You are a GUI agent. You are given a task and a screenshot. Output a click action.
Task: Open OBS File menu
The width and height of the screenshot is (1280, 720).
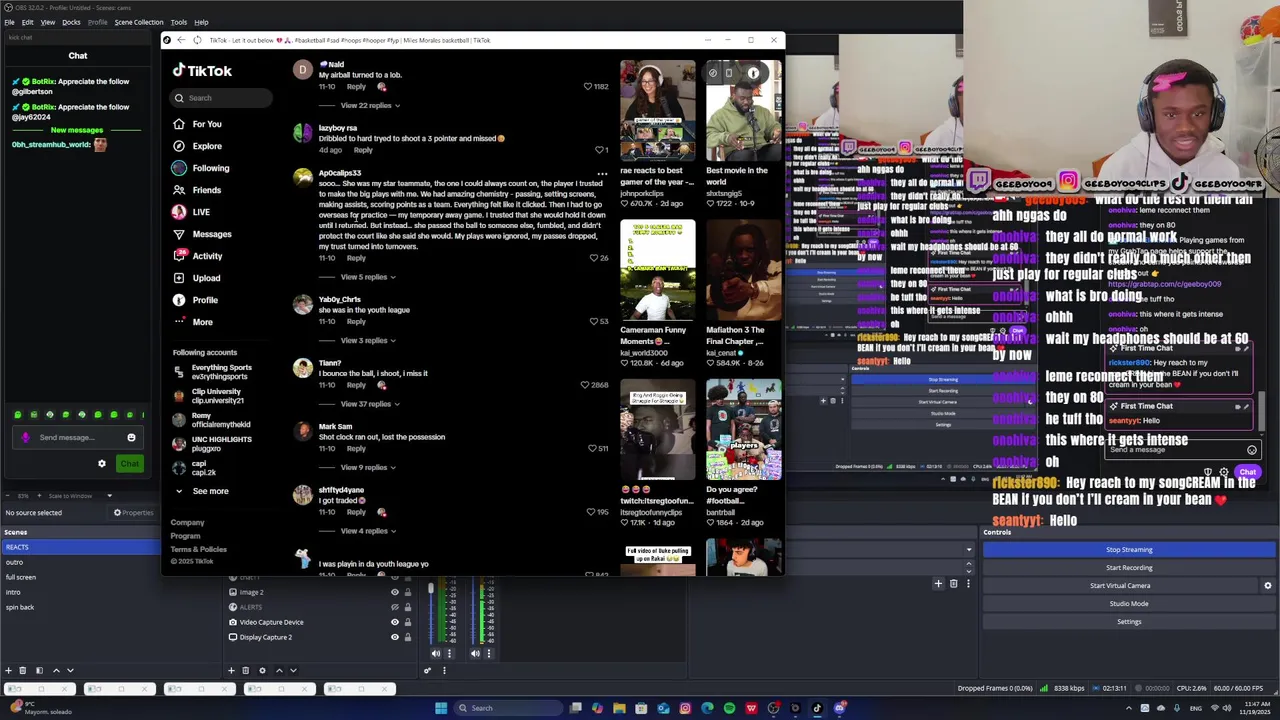pos(9,22)
